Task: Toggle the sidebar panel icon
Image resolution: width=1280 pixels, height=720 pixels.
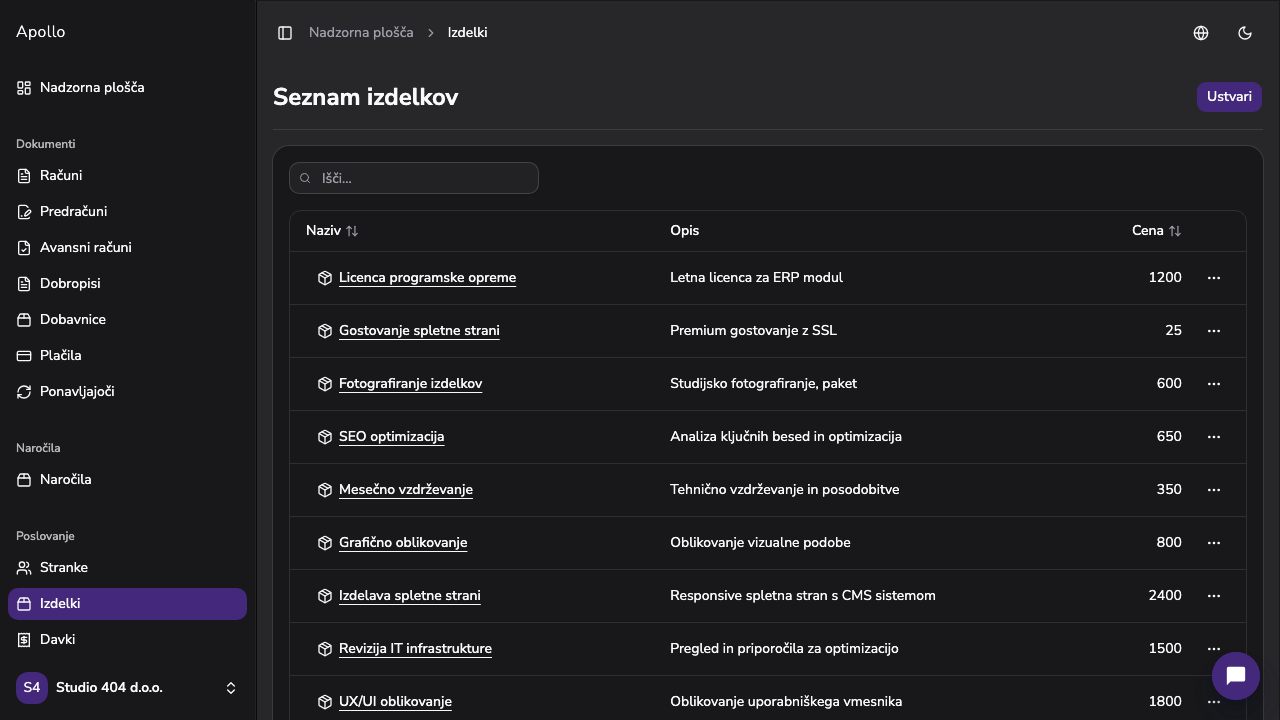Action: click(x=285, y=33)
